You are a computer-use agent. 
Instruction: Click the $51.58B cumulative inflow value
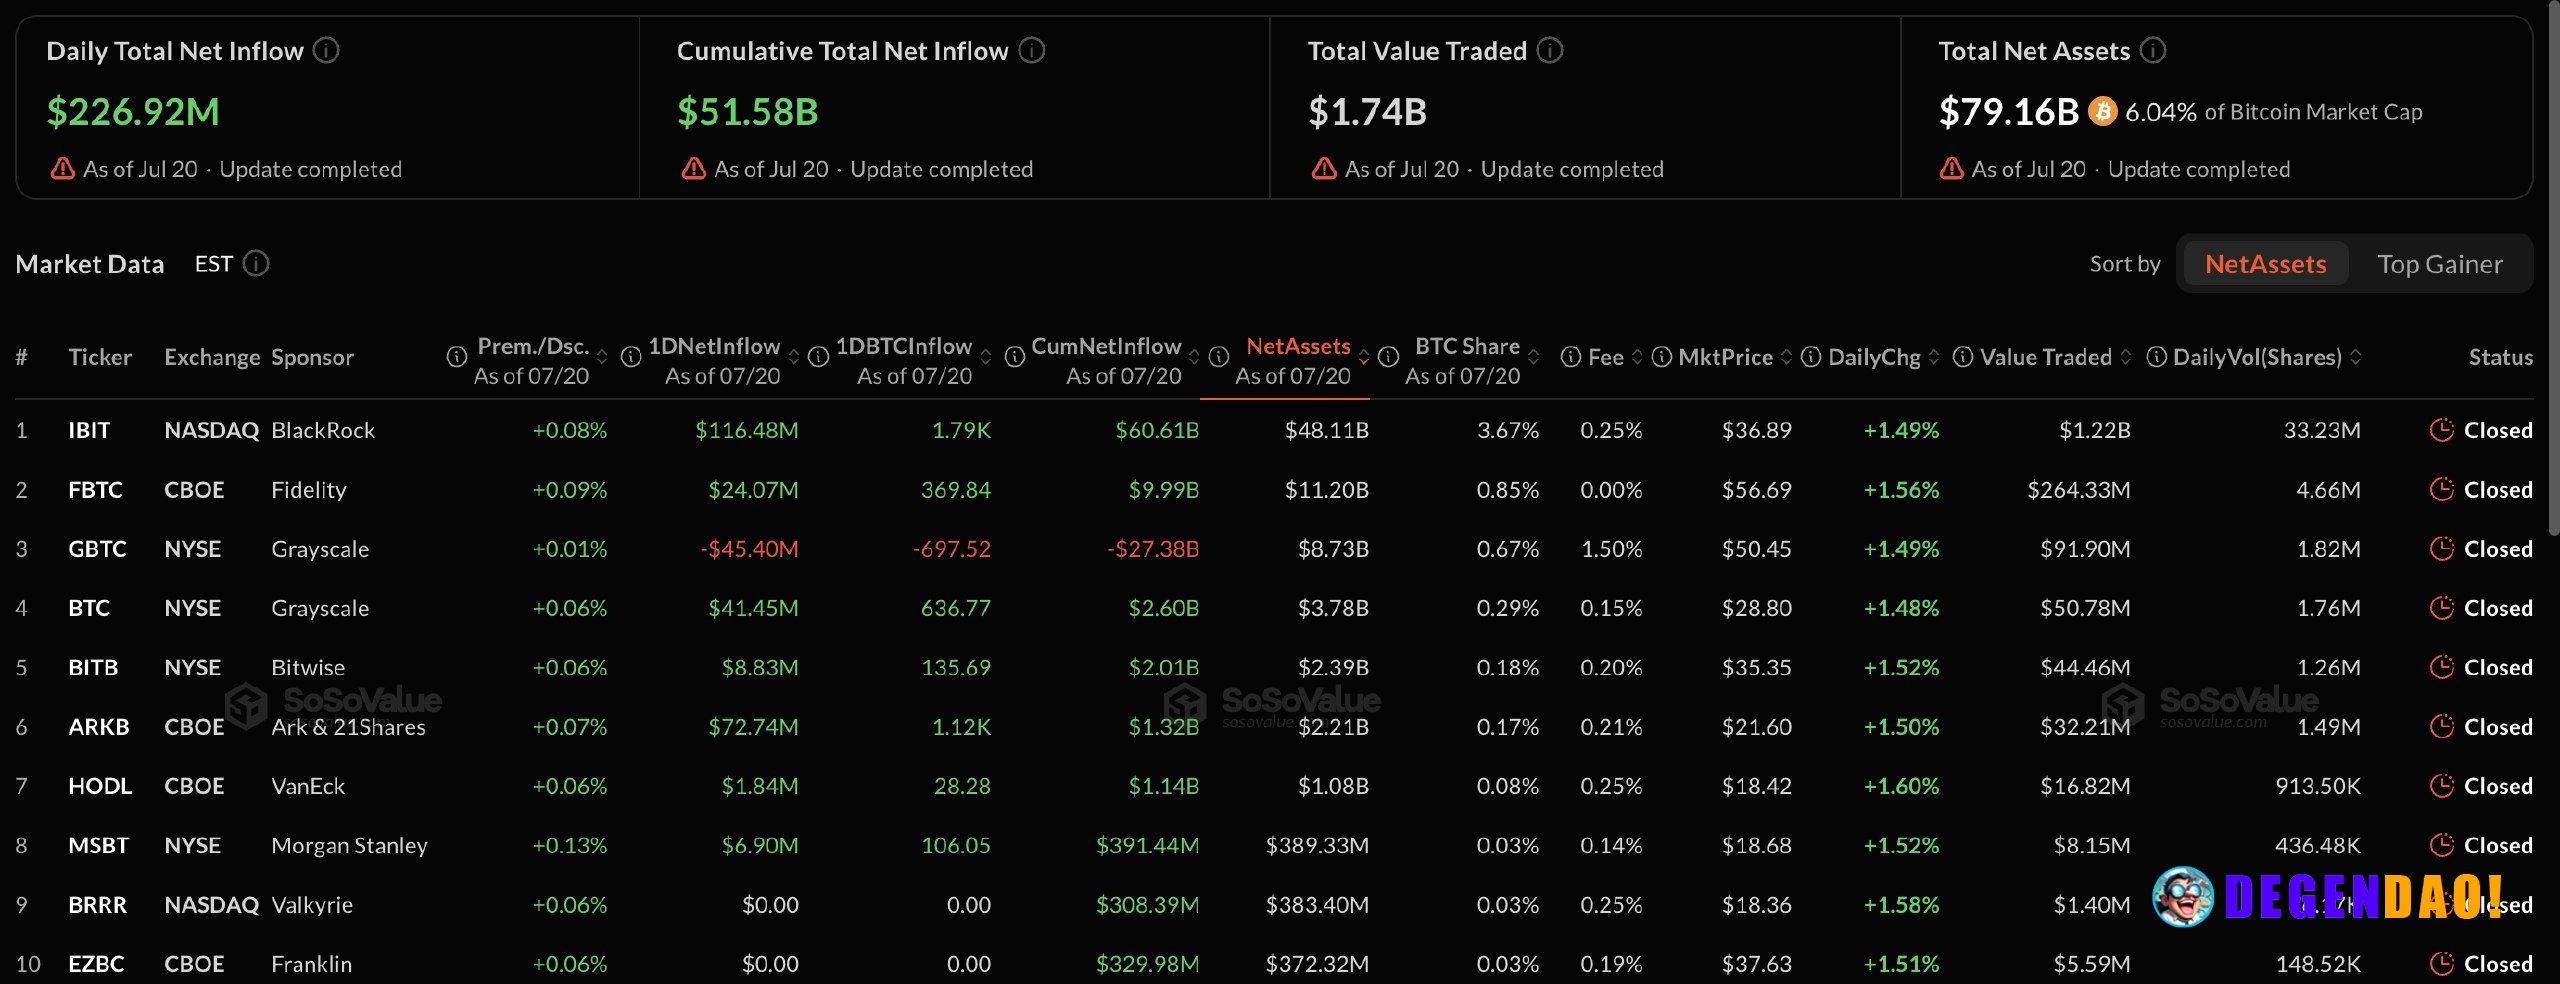coord(747,111)
